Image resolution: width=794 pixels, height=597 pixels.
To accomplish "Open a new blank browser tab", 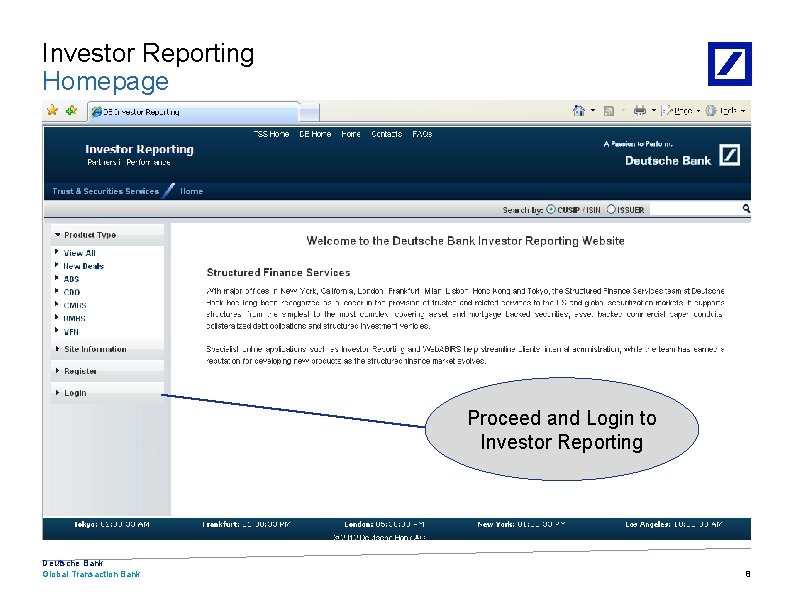I will point(309,112).
